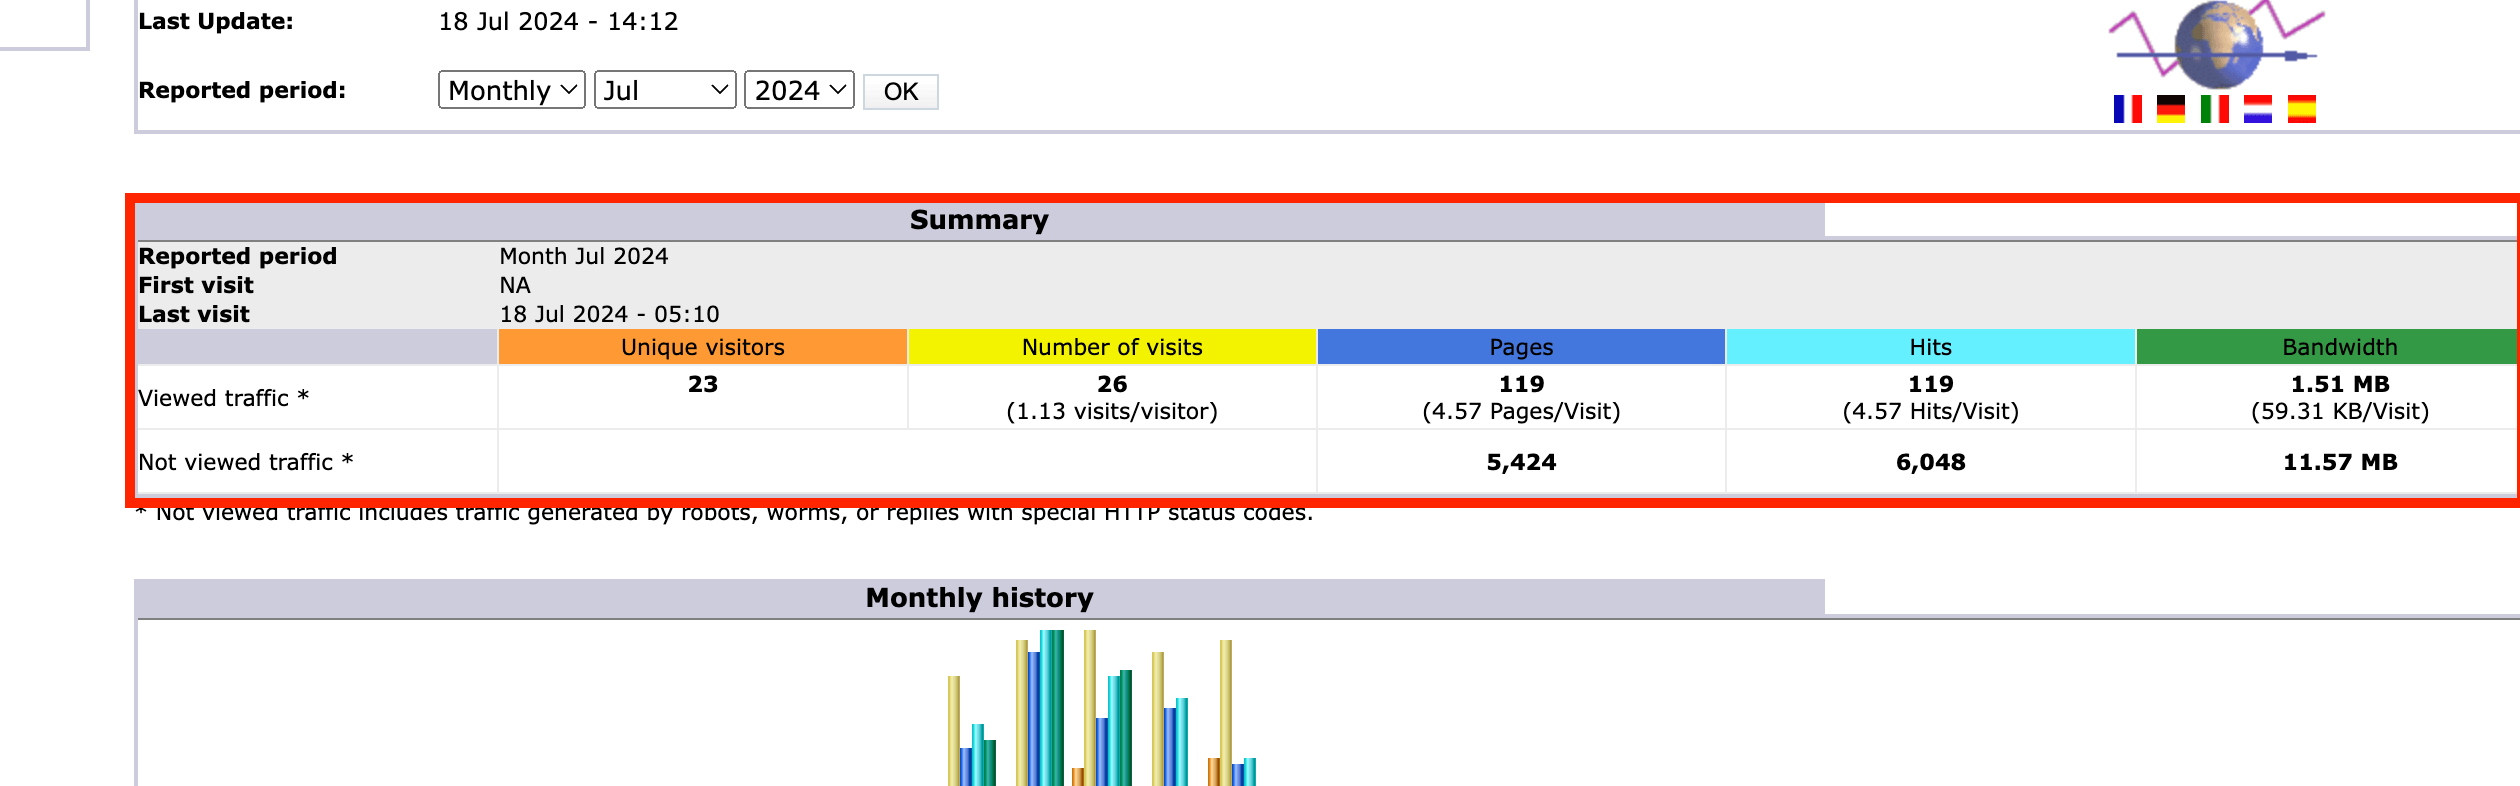The height and width of the screenshot is (786, 2520).
Task: Choose the Dutch flag language icon
Action: (2258, 109)
